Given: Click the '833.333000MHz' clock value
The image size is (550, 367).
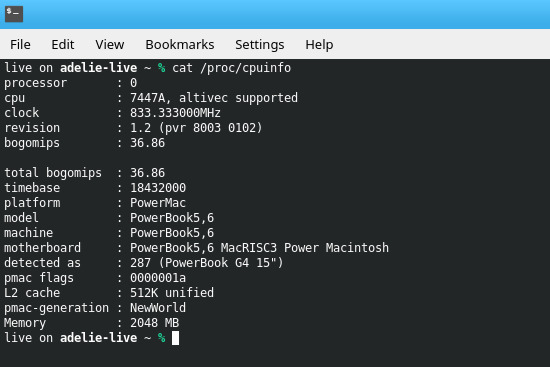Looking at the screenshot, I should coord(175,113).
